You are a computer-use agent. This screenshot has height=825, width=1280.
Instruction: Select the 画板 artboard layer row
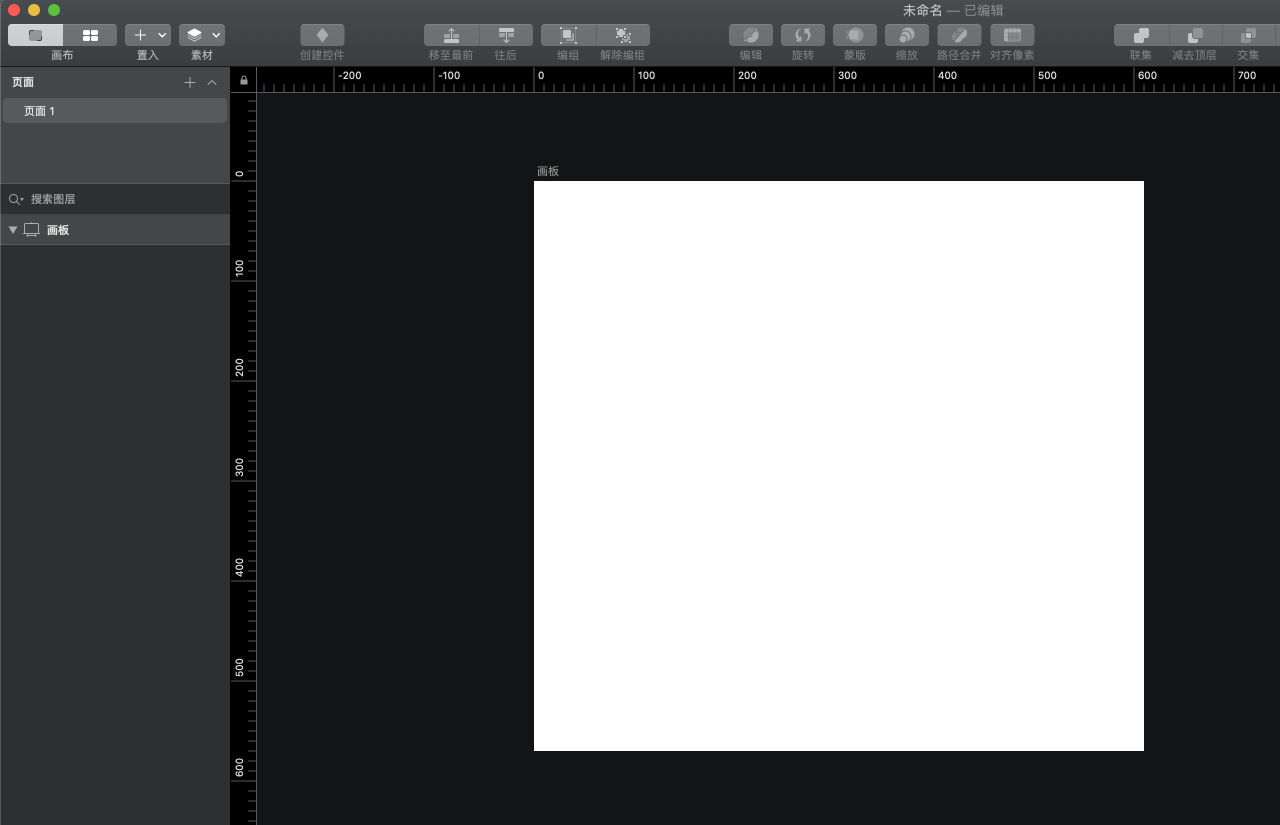[x=115, y=230]
